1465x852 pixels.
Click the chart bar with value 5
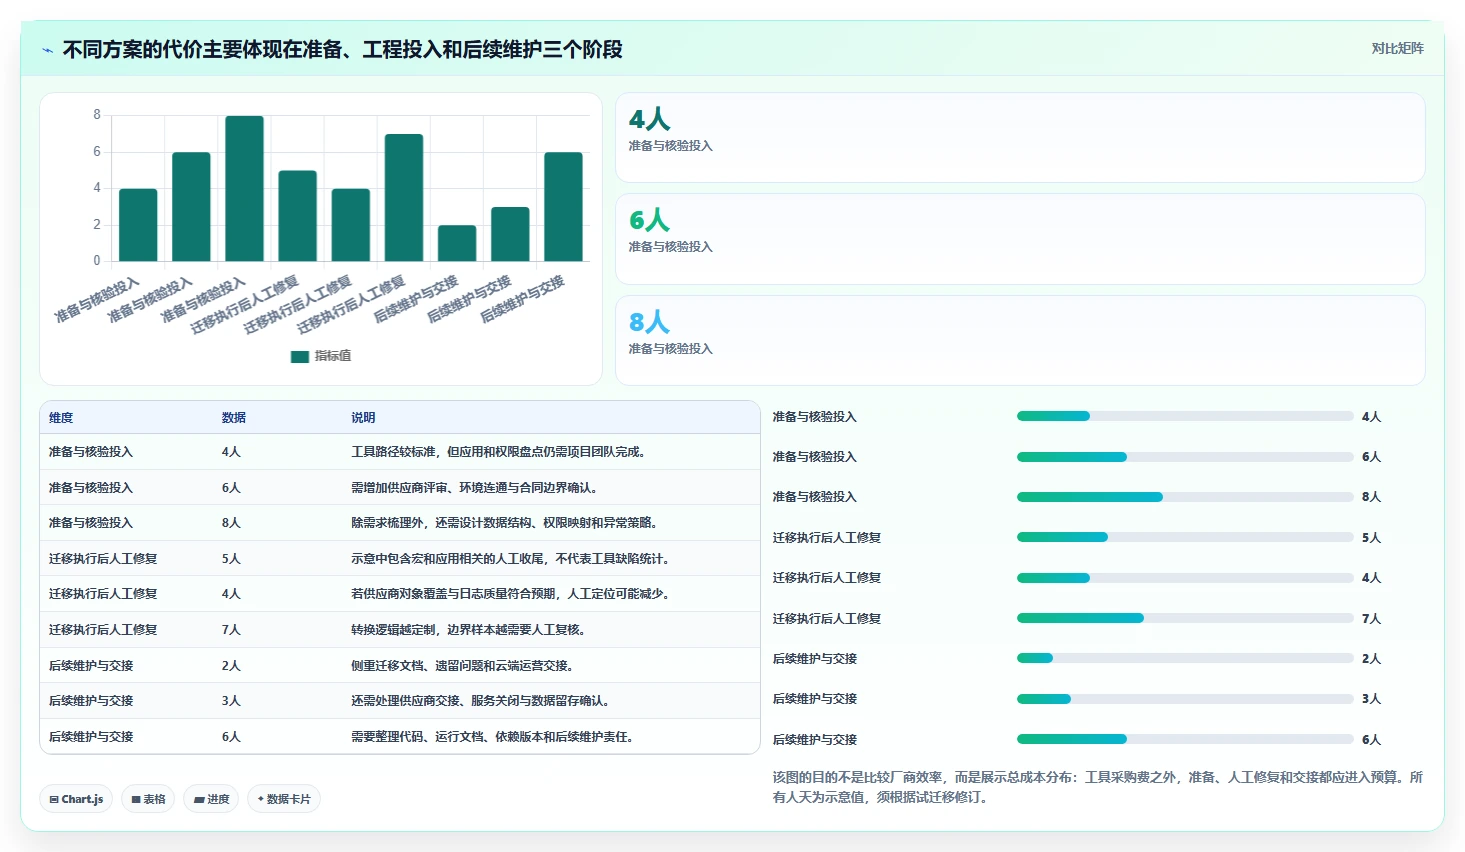coord(297,216)
